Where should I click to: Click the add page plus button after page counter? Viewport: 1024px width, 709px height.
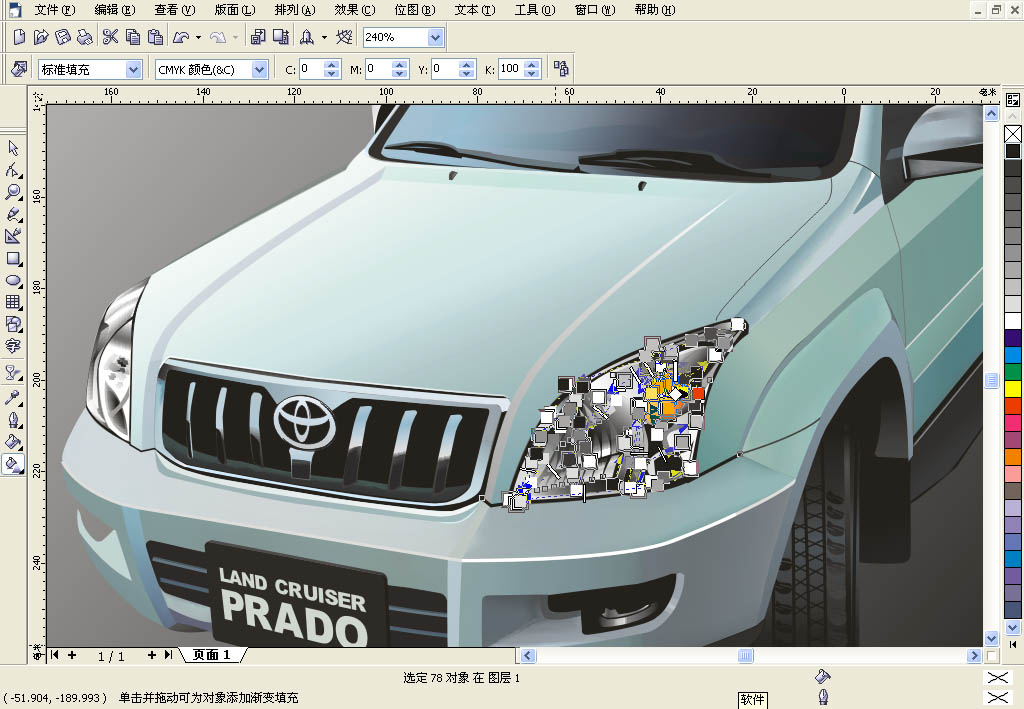(152, 655)
